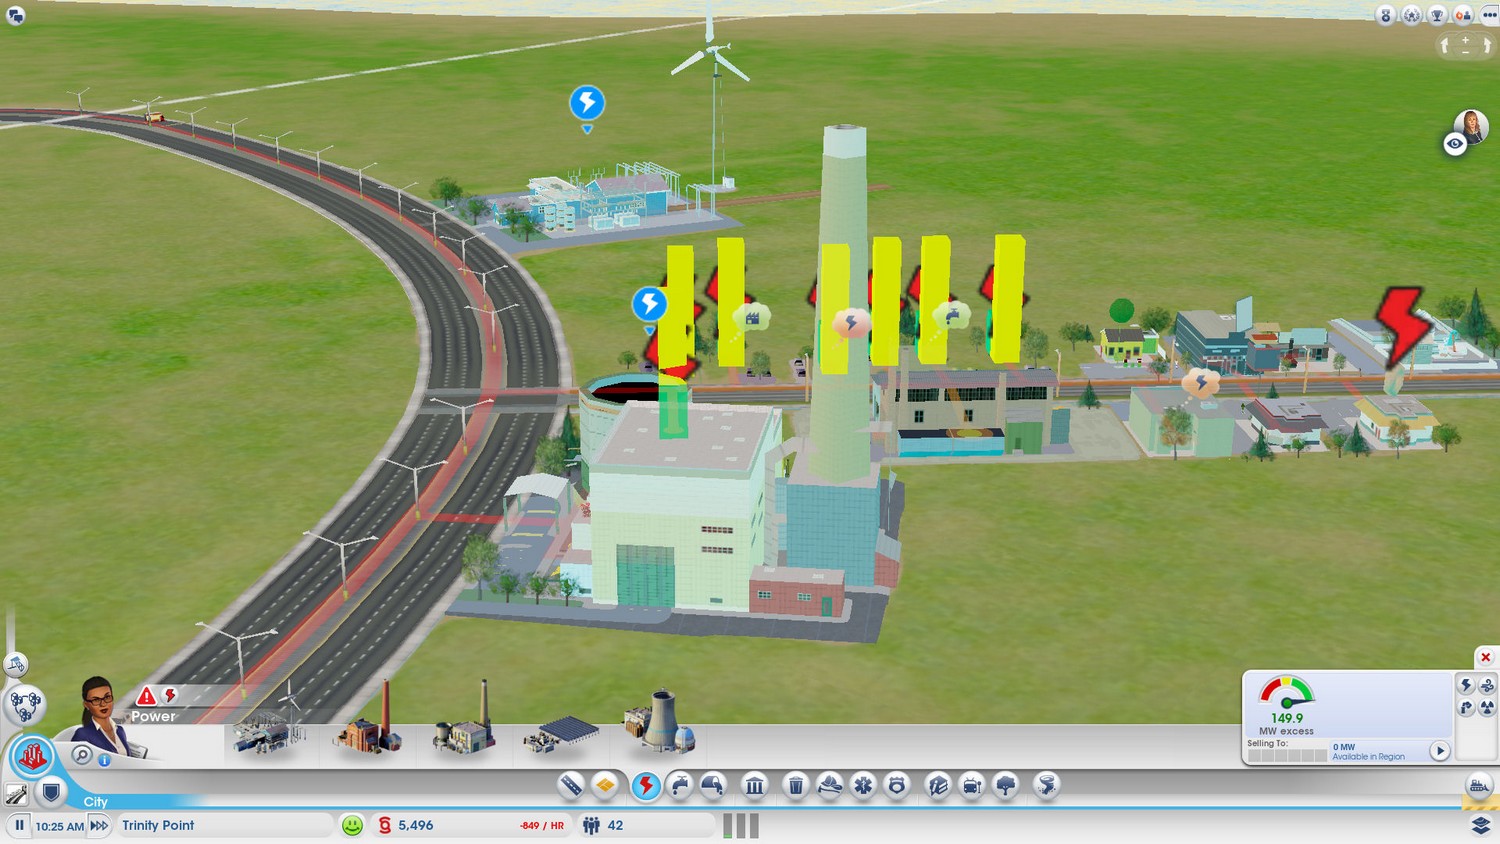Open the Fire helmet menu
Screen dimensions: 1500x844
tap(830, 786)
